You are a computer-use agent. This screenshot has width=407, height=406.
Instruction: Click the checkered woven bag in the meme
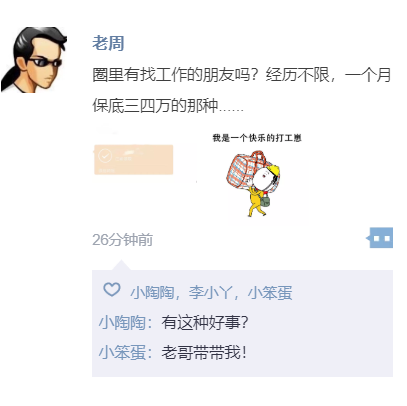[x=245, y=172]
